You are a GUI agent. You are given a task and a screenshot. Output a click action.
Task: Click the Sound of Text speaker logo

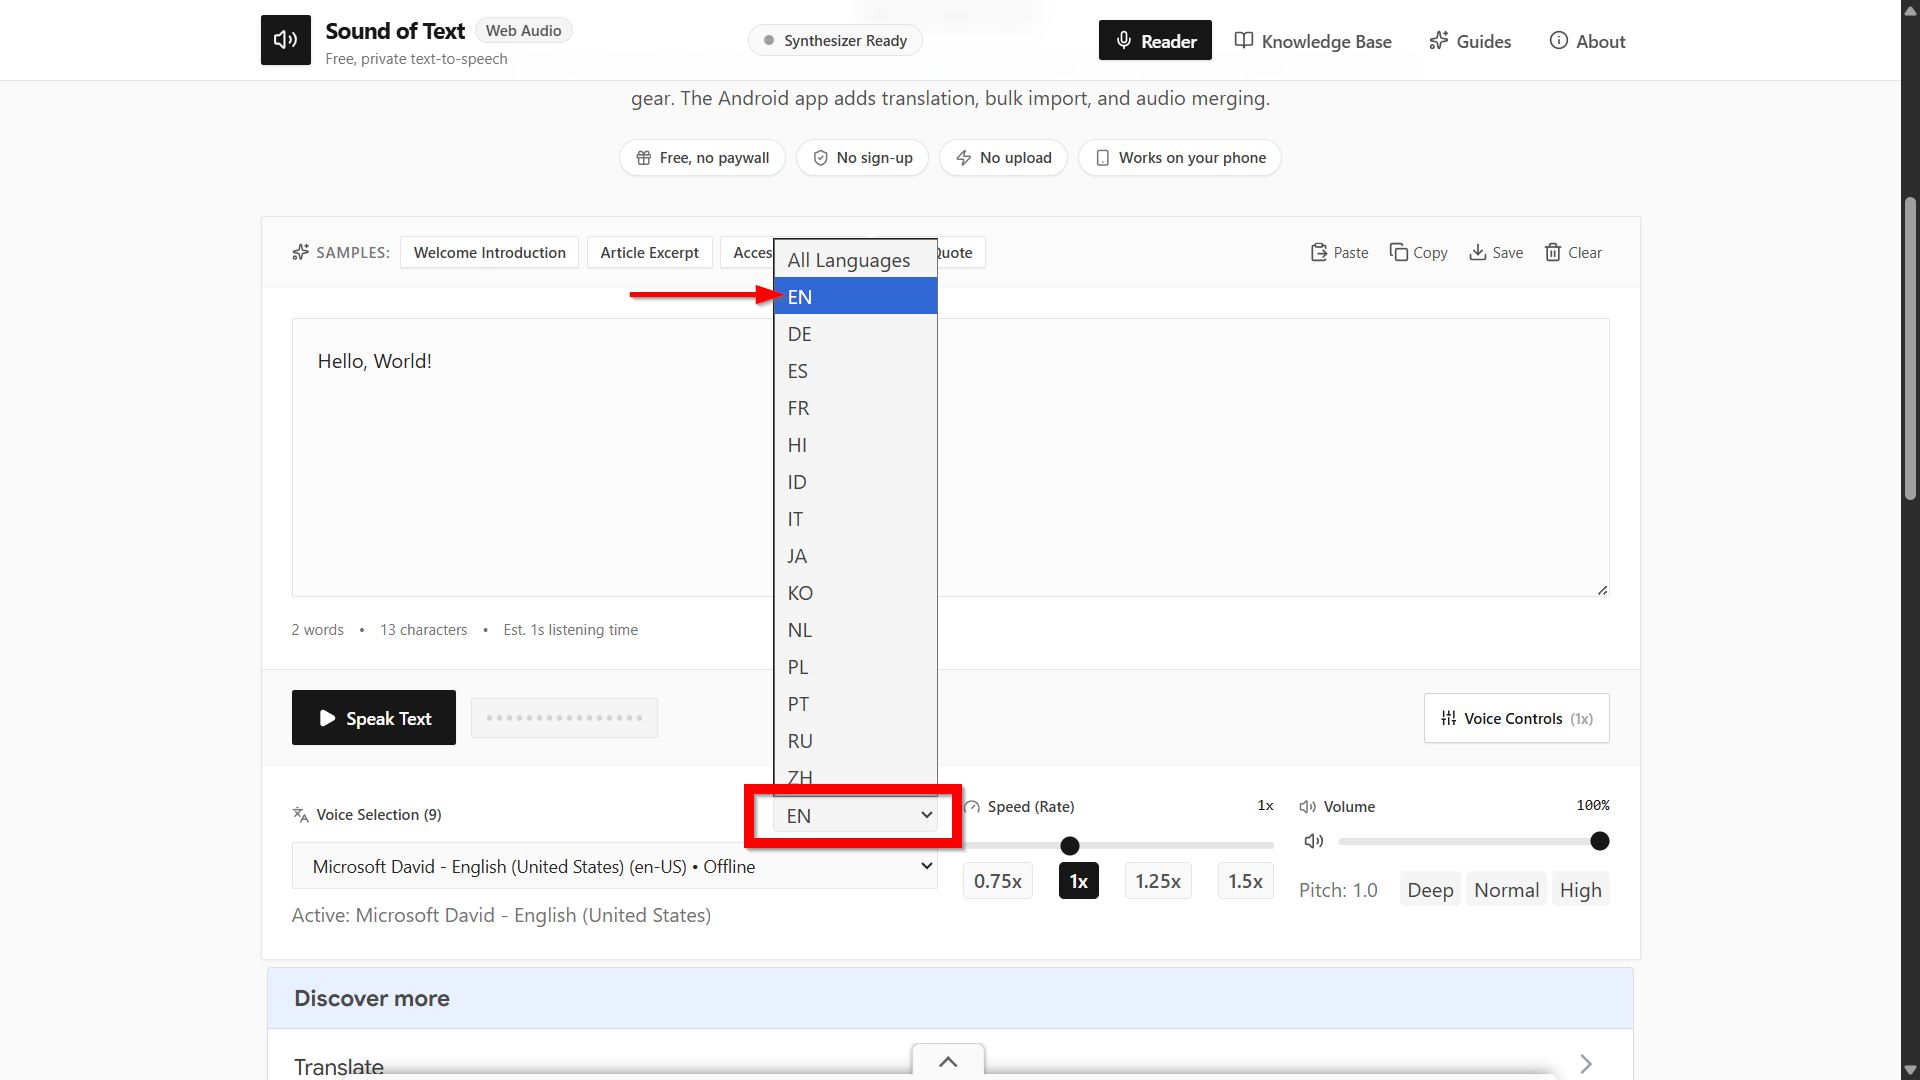point(286,40)
